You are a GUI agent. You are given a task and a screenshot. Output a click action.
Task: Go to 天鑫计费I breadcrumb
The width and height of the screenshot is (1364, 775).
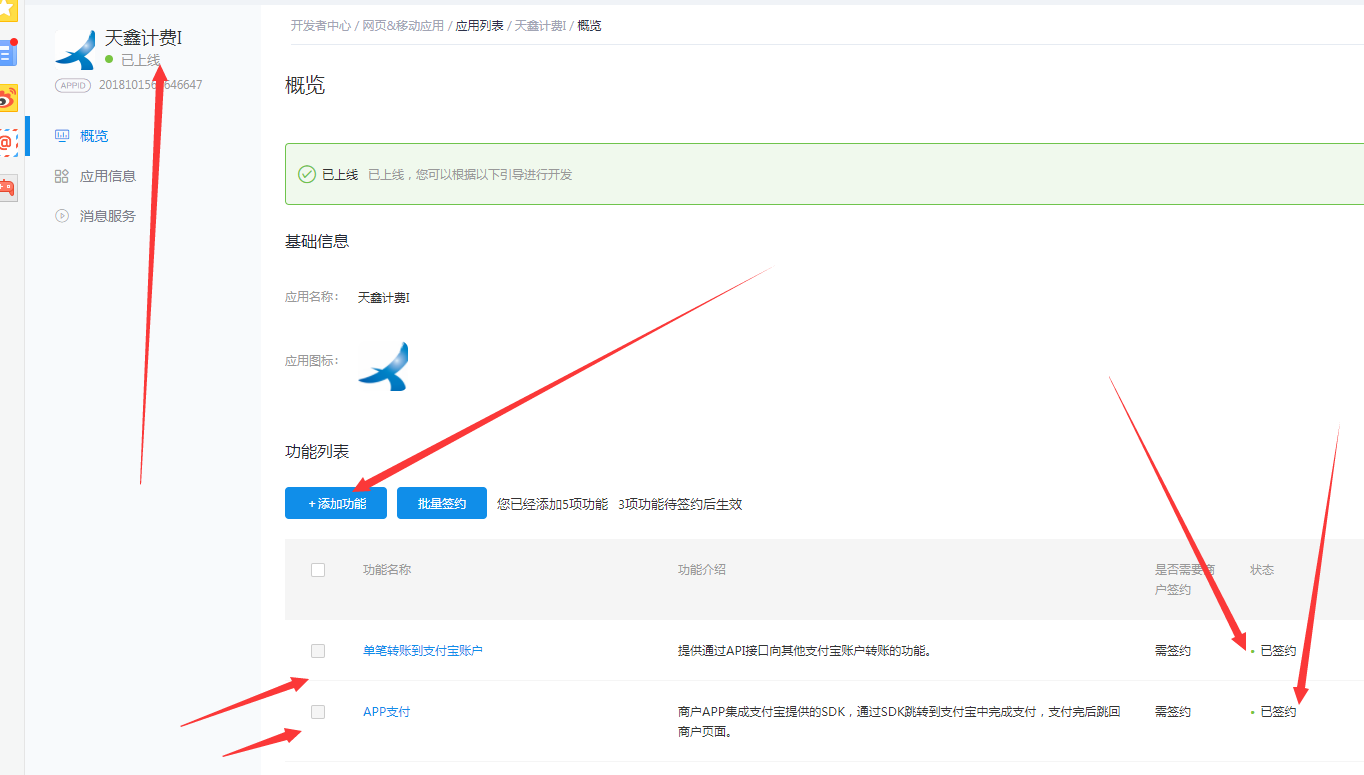(x=540, y=26)
